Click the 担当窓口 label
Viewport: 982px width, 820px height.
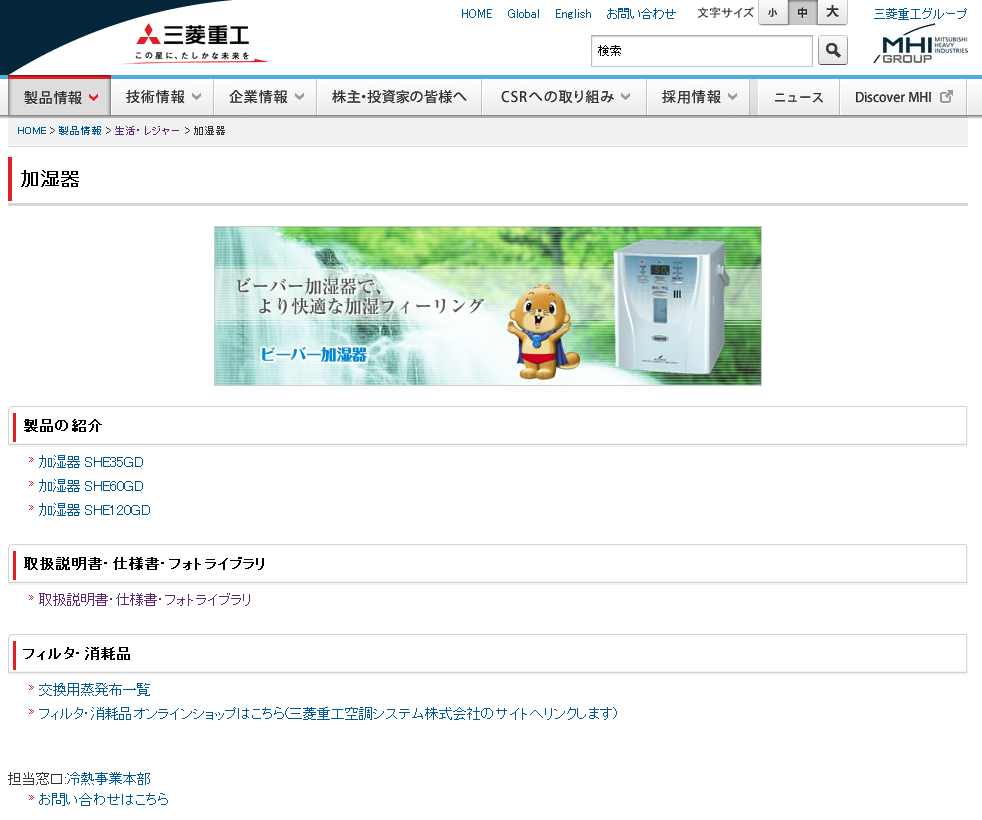pos(35,779)
